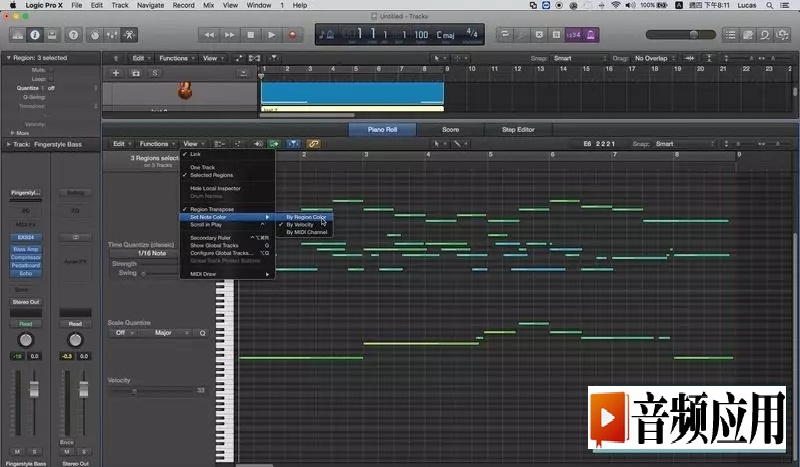The image size is (800, 467).
Task: Click the Fast Forward transport button
Action: point(230,35)
